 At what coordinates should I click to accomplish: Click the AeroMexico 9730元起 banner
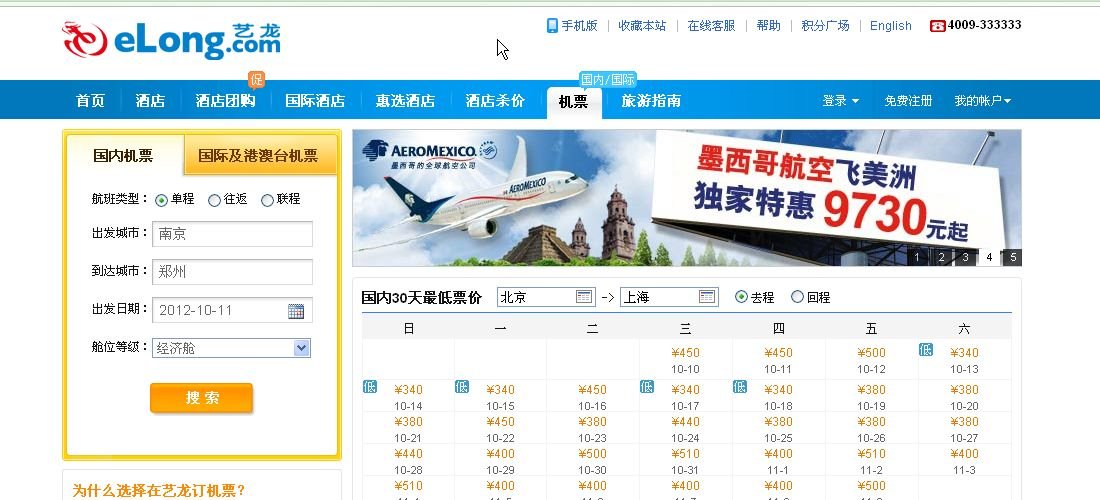coord(687,198)
